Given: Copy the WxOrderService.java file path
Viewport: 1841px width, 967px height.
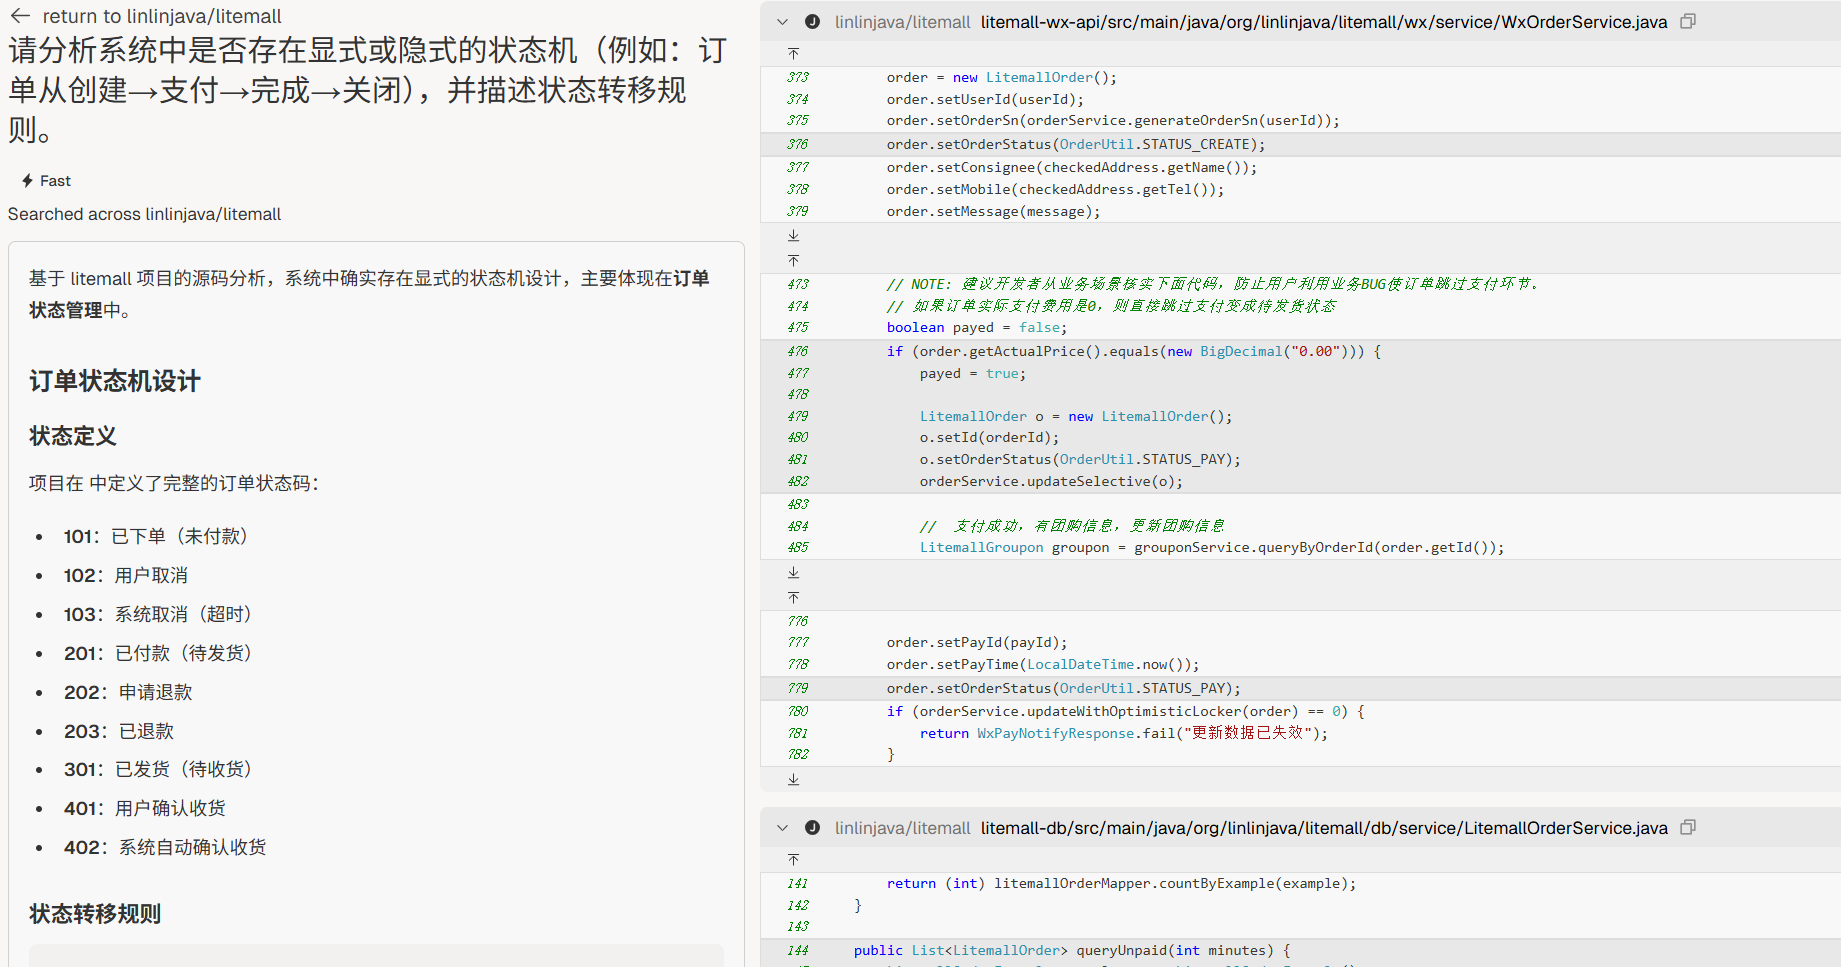Looking at the screenshot, I should click(1688, 21).
